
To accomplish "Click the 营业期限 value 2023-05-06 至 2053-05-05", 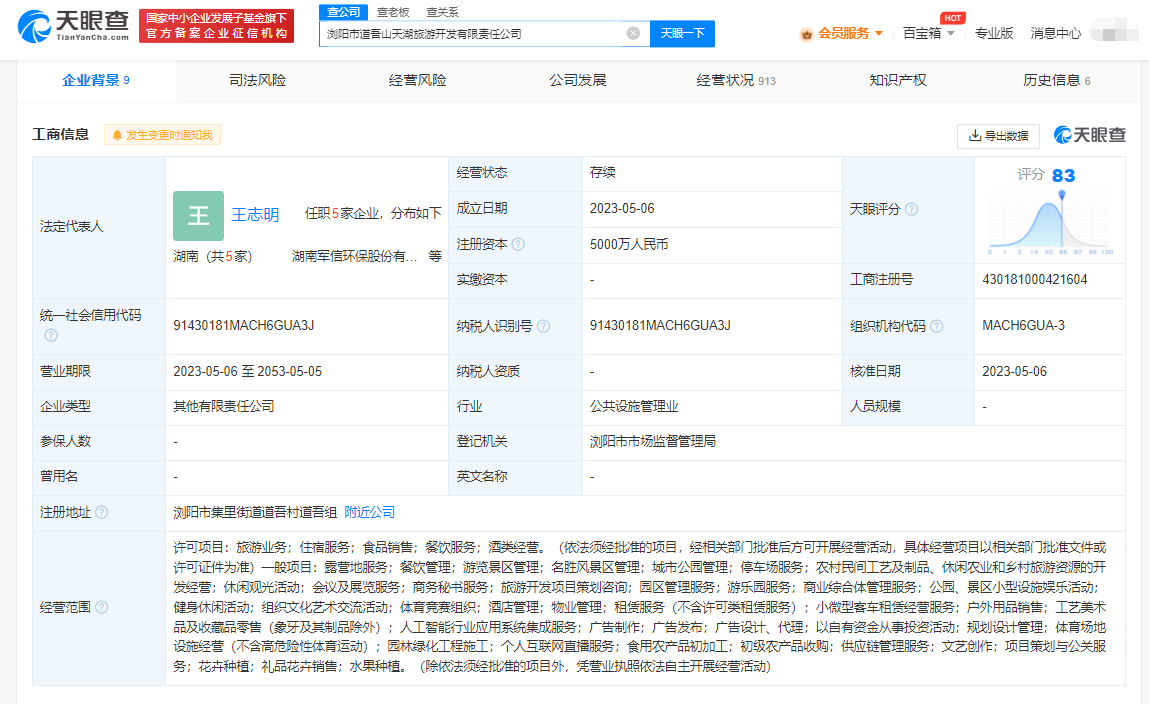I will click(x=248, y=371).
